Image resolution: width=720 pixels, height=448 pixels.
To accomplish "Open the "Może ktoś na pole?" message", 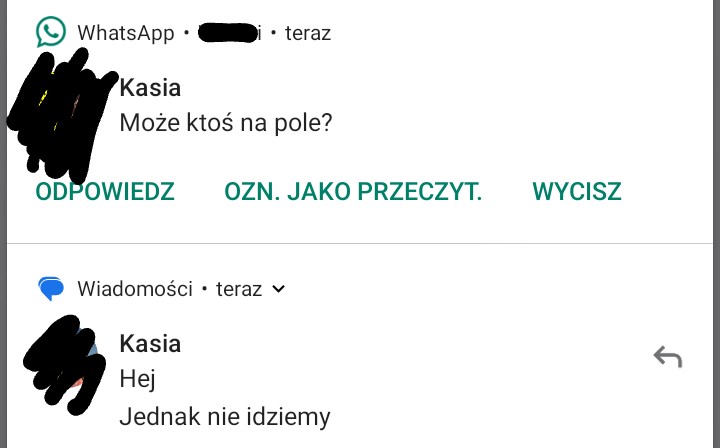I will point(225,123).
